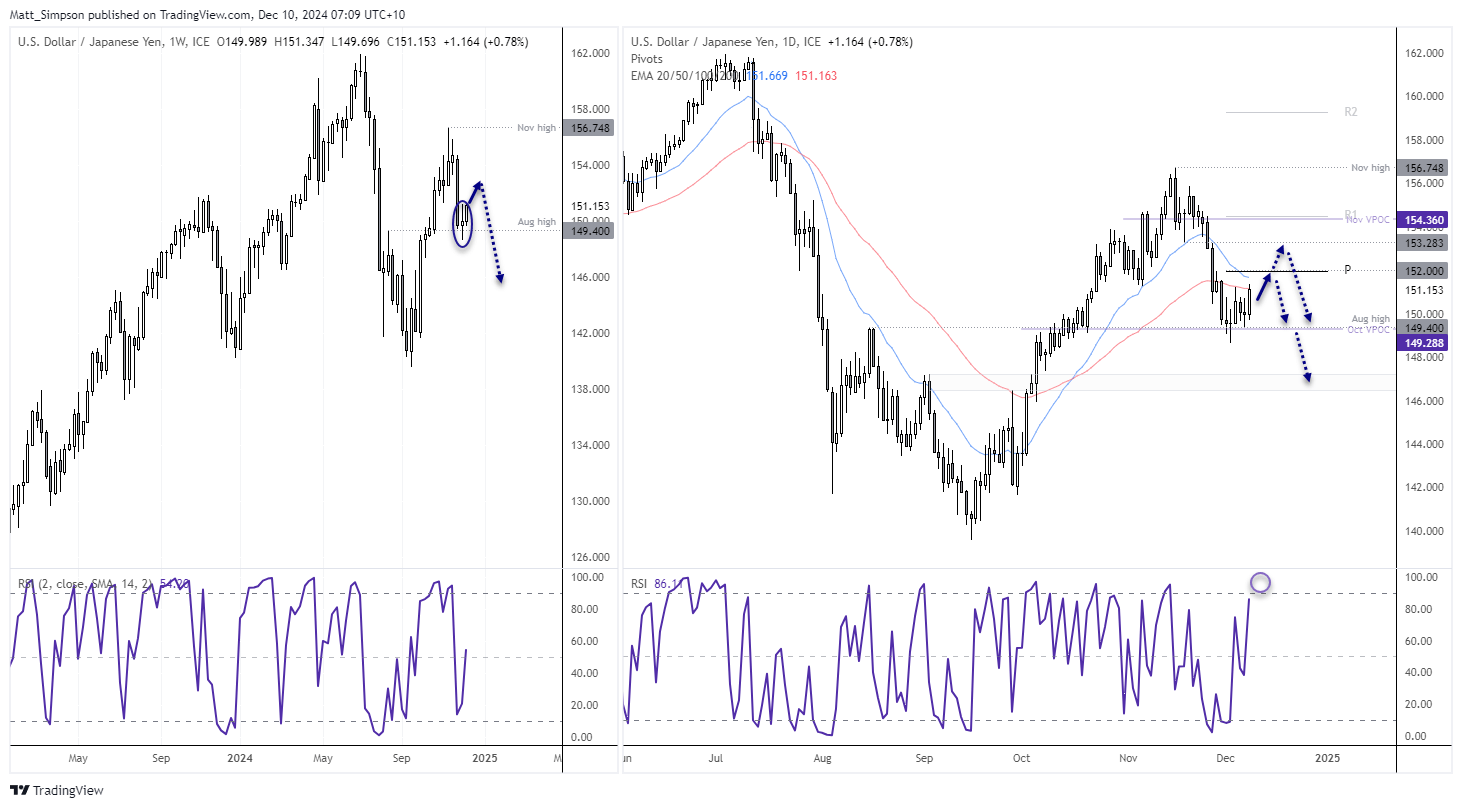Click 146.000 on the daily price scale
The width and height of the screenshot is (1462, 808).
pos(1423,402)
